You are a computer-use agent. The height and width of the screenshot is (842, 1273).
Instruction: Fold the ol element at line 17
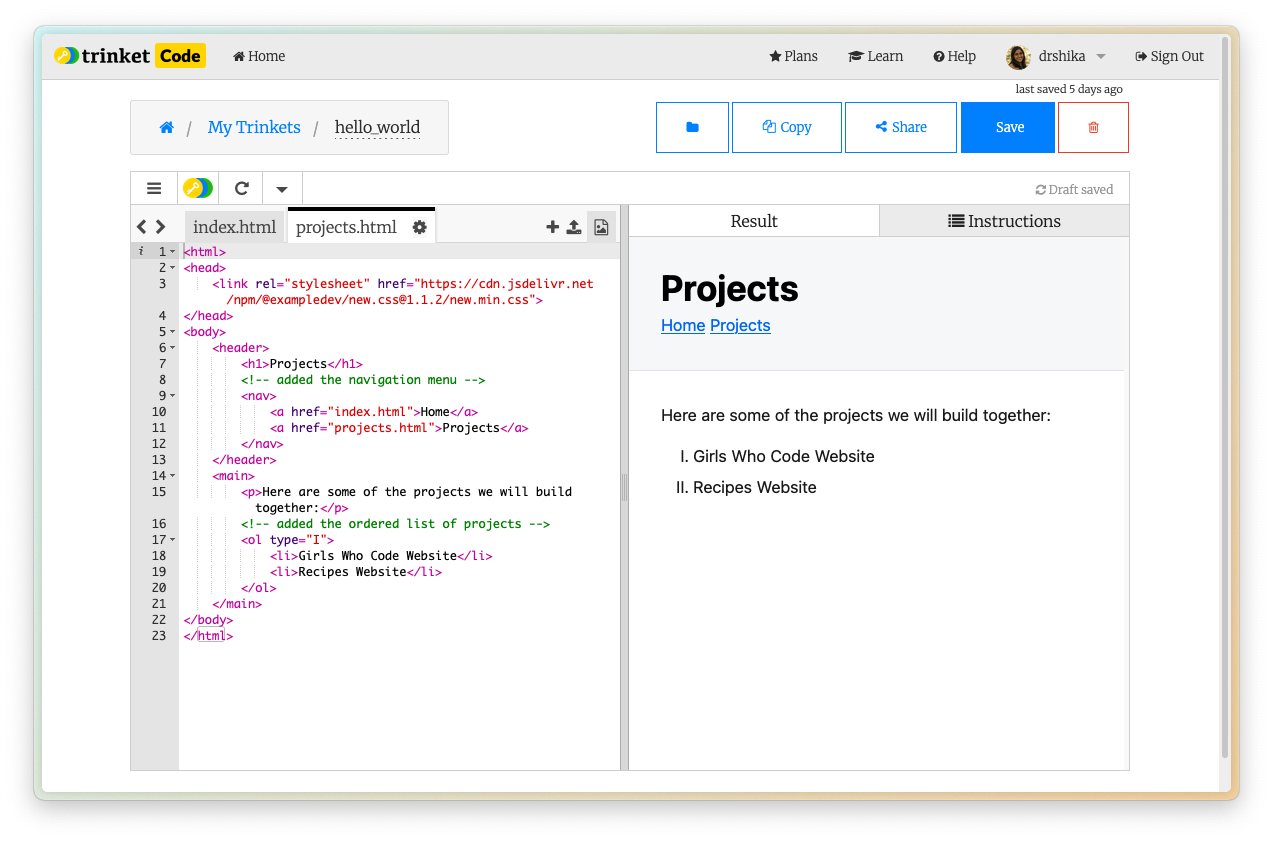[173, 540]
